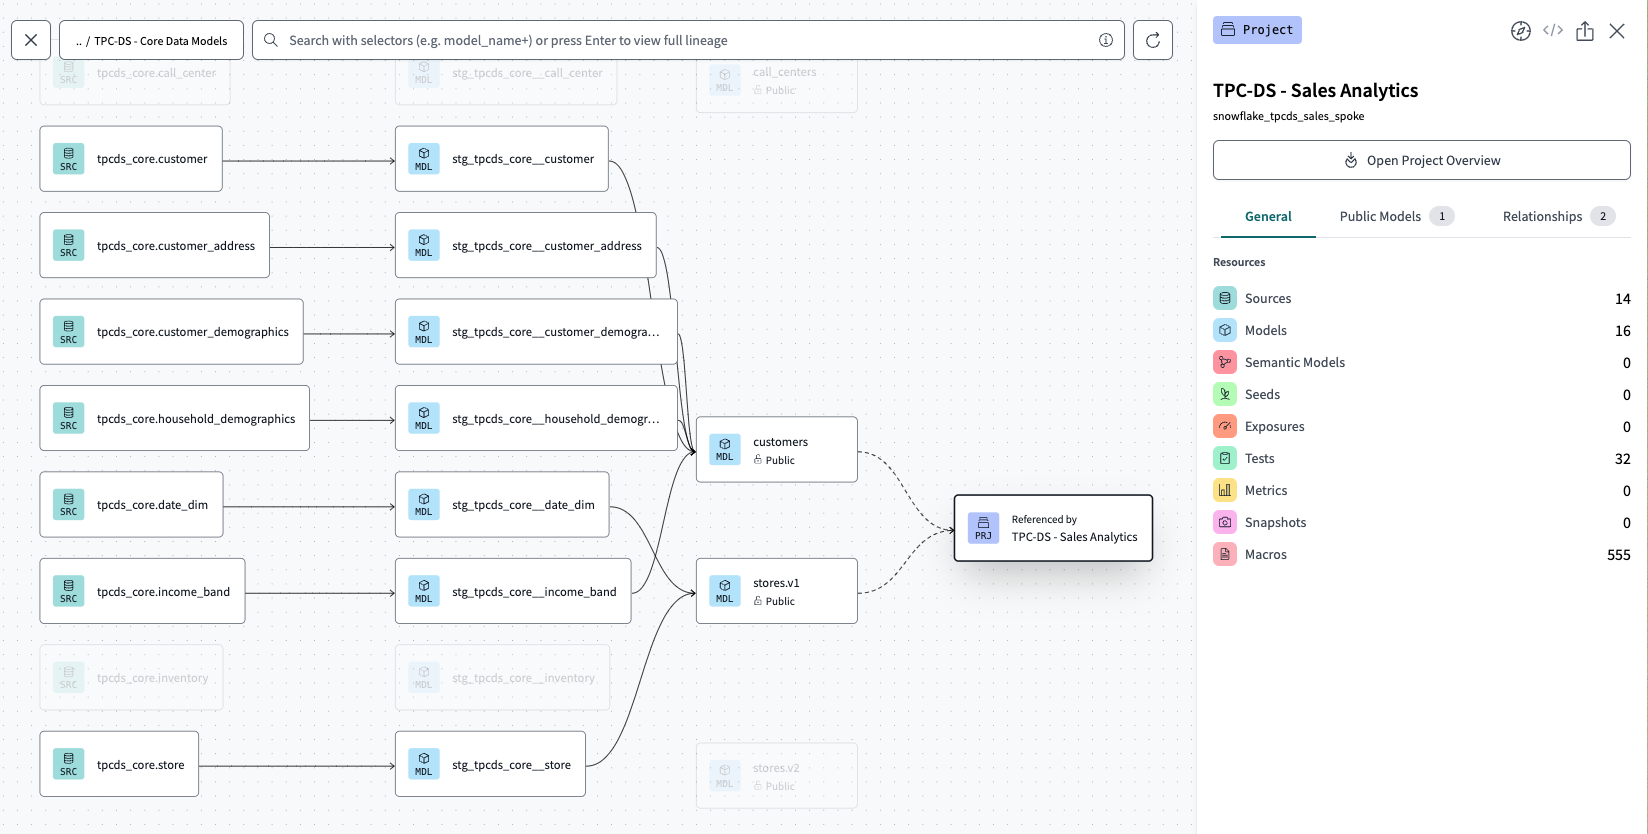The width and height of the screenshot is (1648, 834).
Task: Click Open Project Overview button
Action: pyautogui.click(x=1421, y=161)
